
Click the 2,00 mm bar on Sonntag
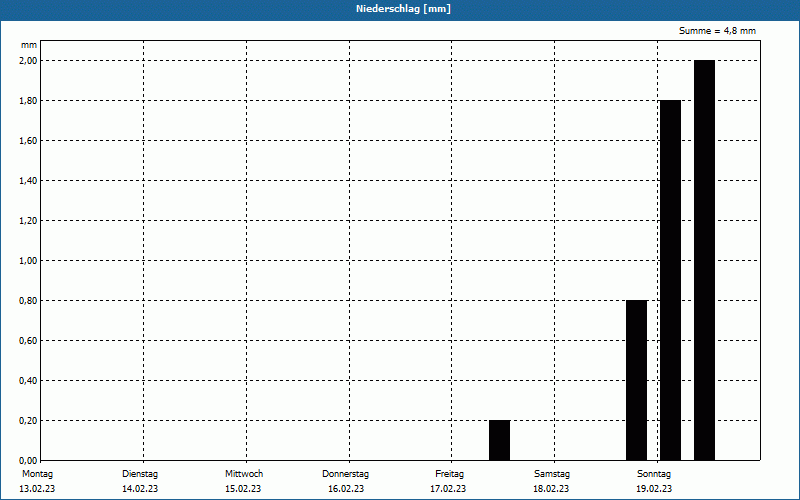point(704,260)
